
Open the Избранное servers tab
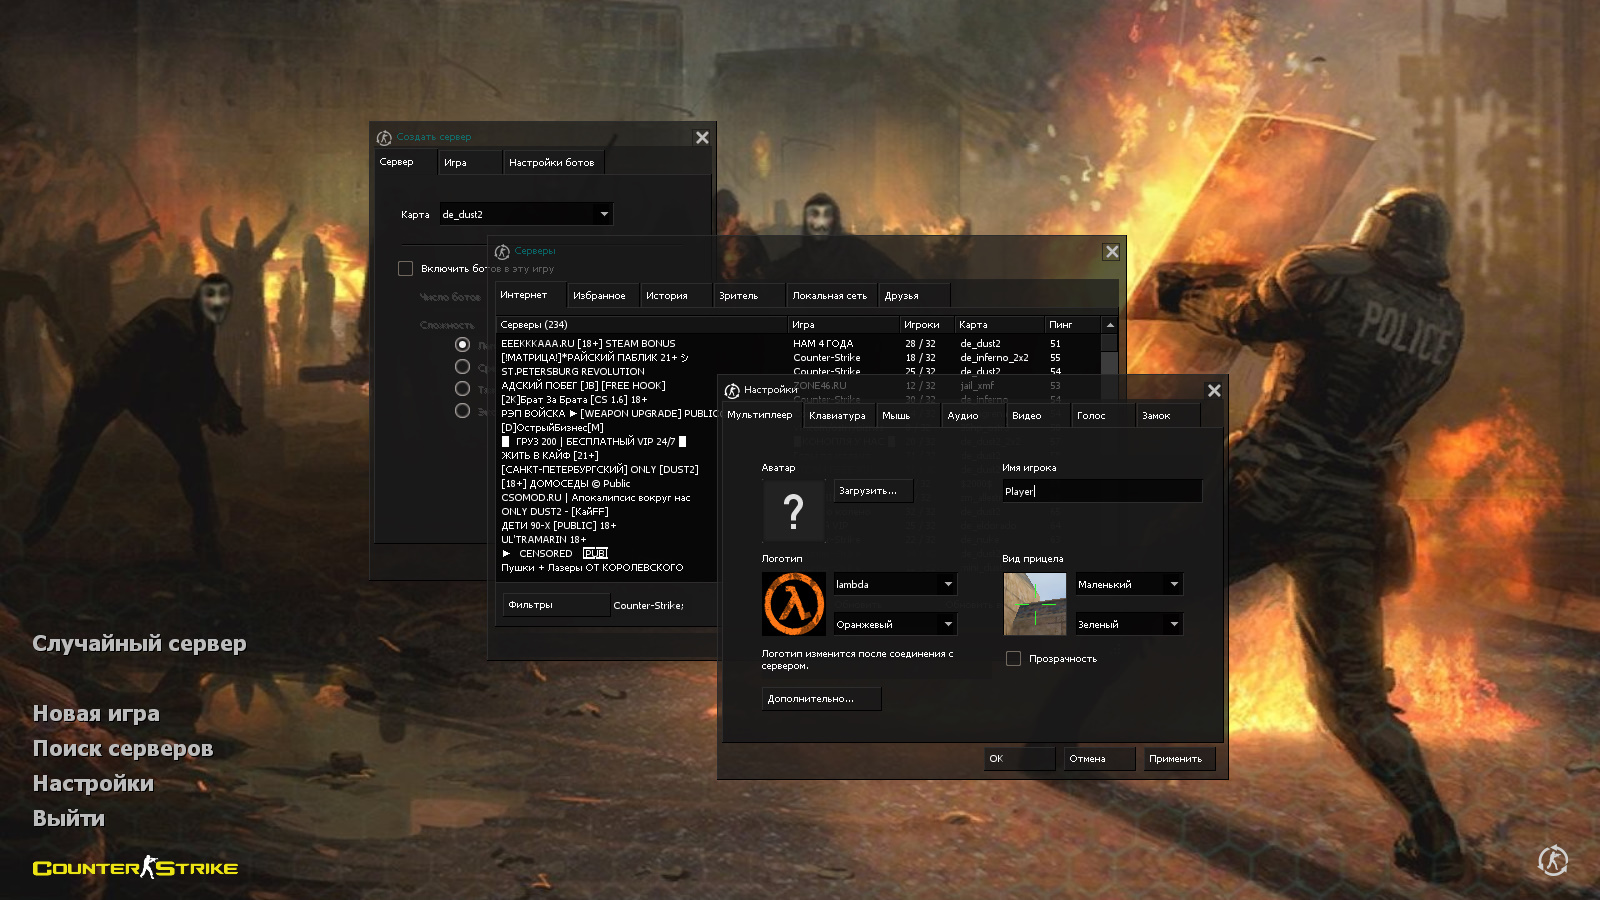point(599,296)
